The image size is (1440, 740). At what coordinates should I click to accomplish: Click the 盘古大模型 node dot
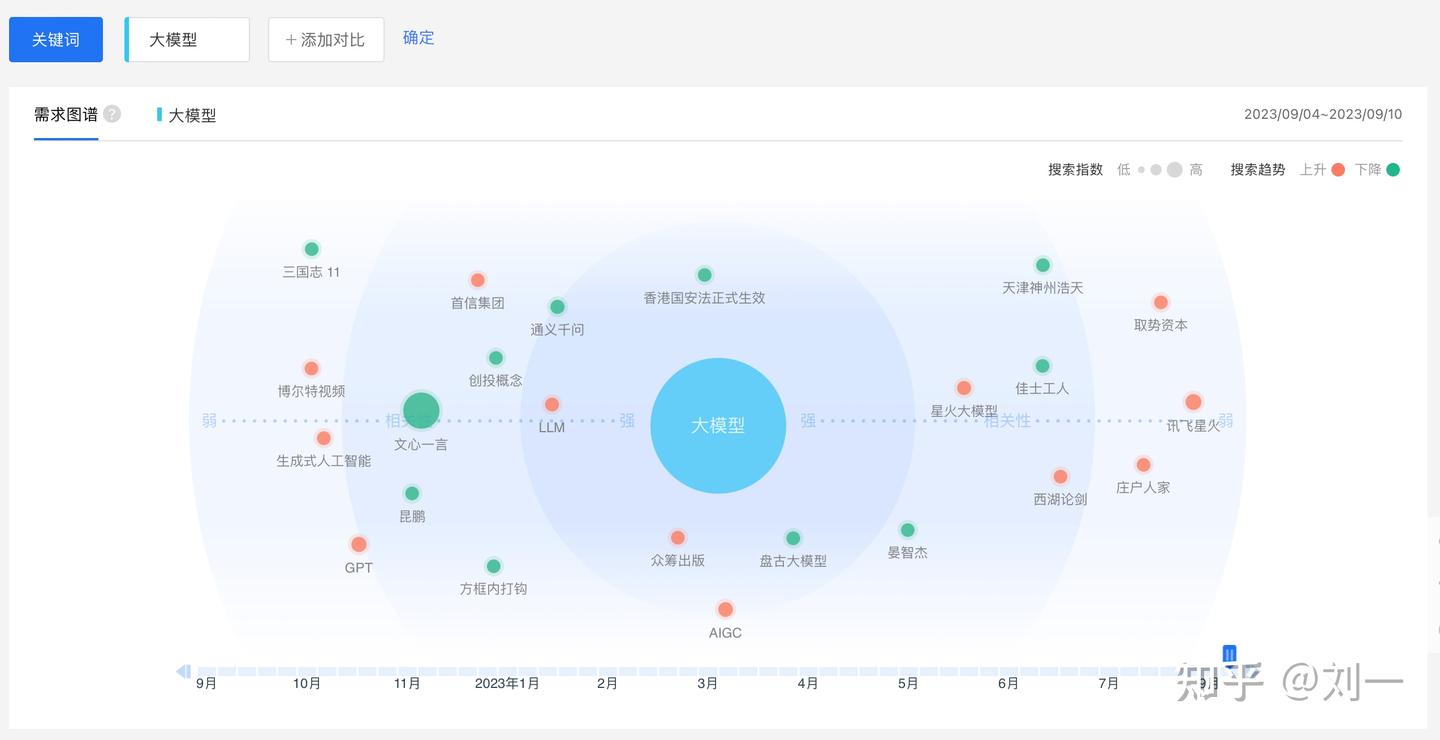pos(793,538)
